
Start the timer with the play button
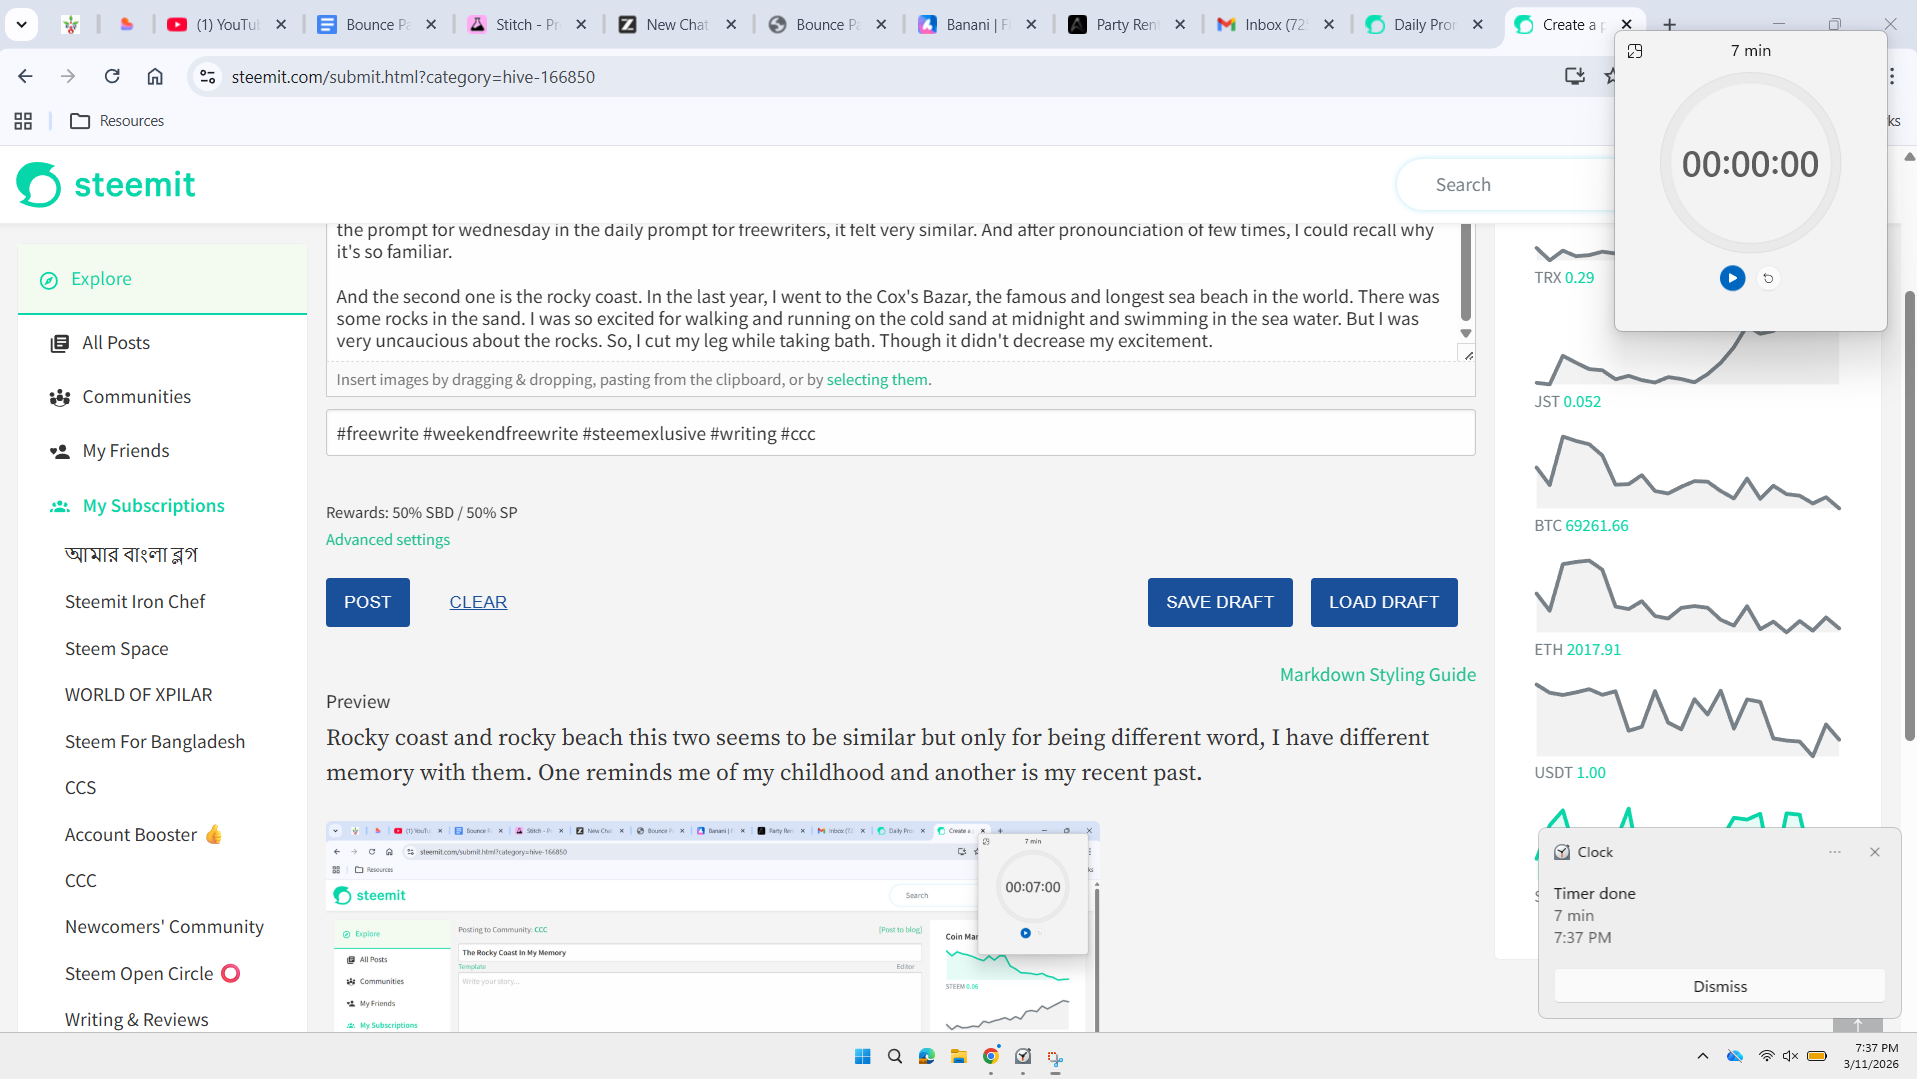coord(1732,278)
